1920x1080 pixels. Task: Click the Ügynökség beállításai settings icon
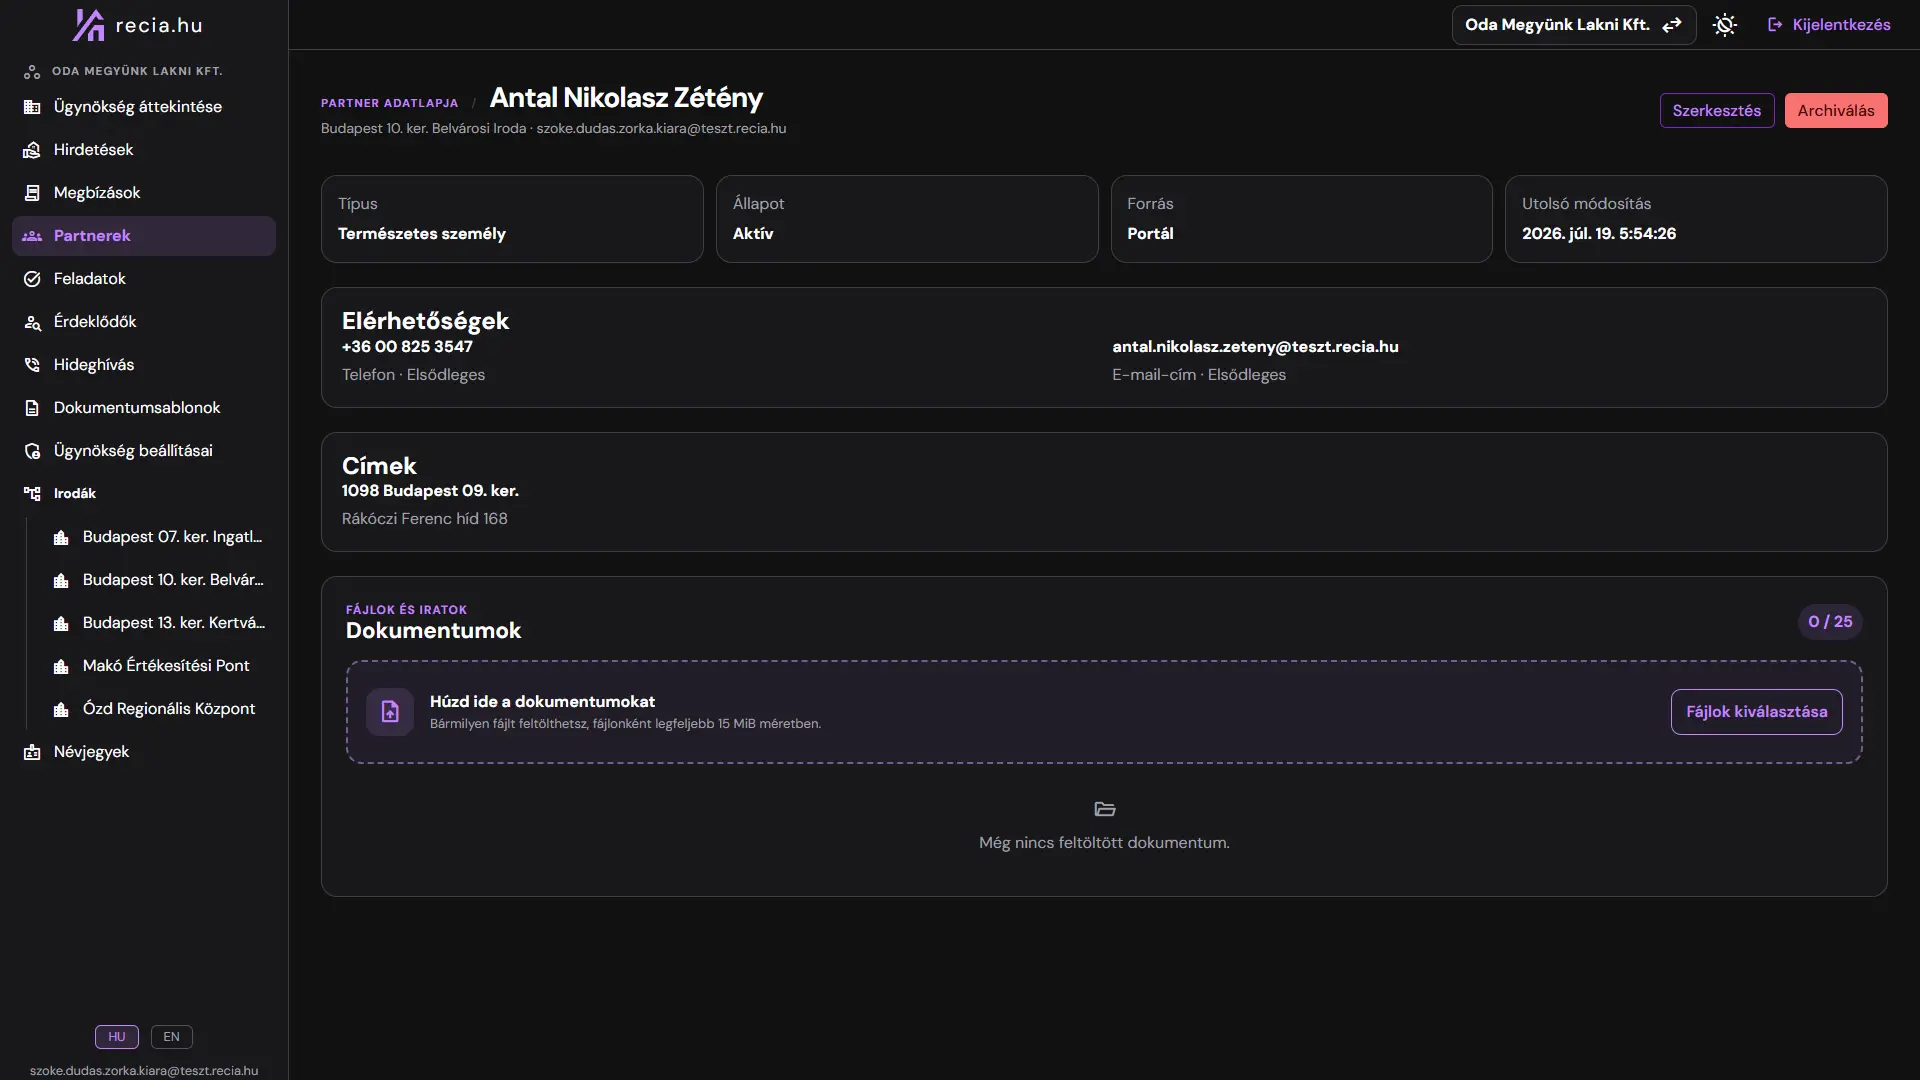tap(32, 451)
